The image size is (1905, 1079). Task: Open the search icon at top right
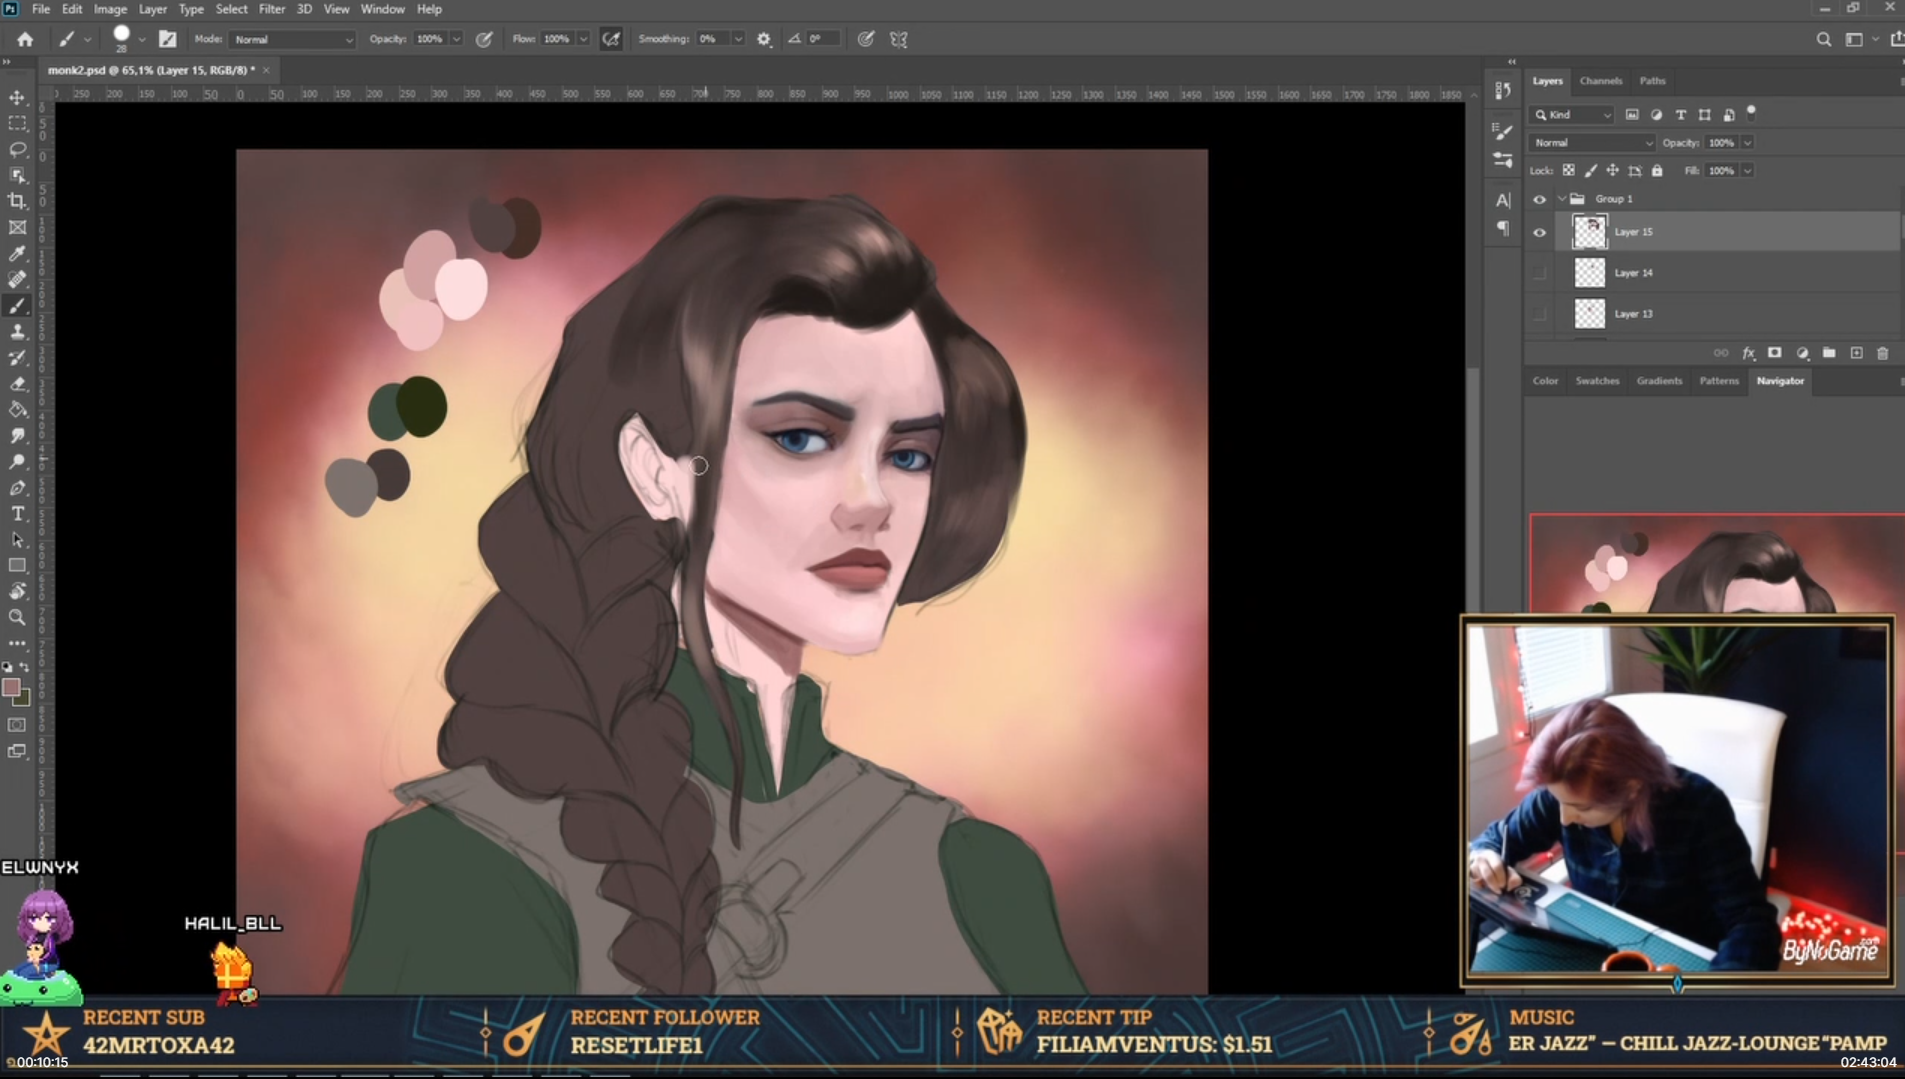click(x=1823, y=39)
